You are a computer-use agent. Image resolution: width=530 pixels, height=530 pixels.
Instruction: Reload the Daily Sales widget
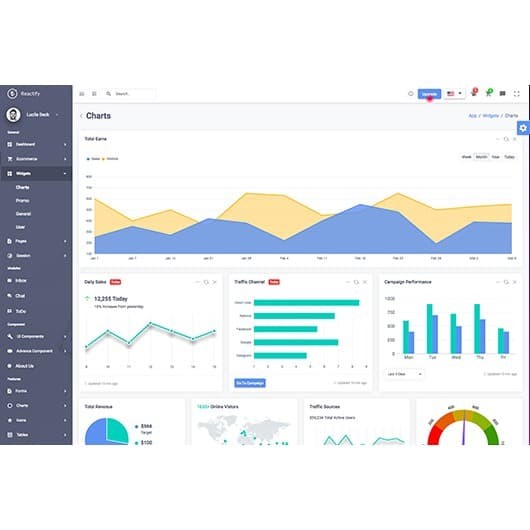[206, 282]
